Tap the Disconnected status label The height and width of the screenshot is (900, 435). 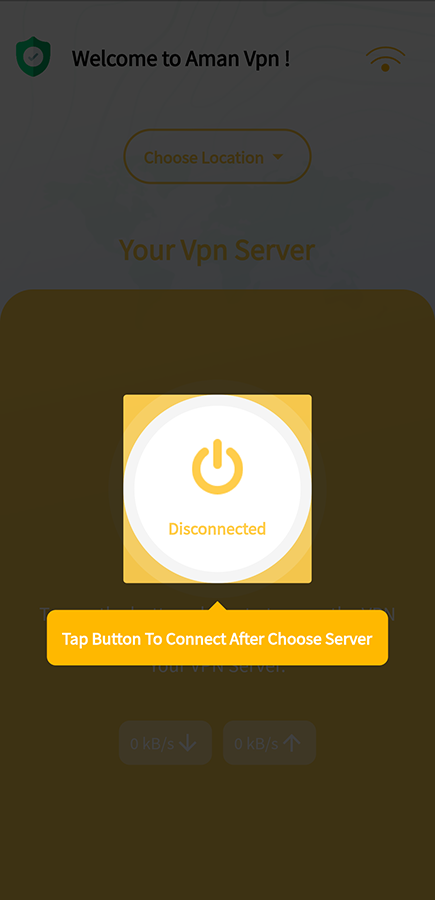(217, 529)
